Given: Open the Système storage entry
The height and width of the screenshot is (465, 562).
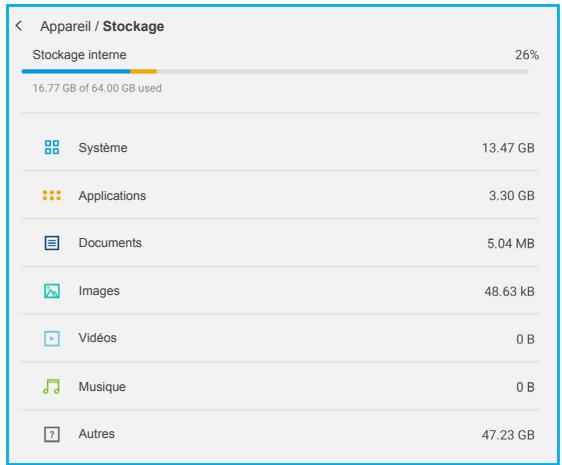Looking at the screenshot, I should tap(280, 147).
